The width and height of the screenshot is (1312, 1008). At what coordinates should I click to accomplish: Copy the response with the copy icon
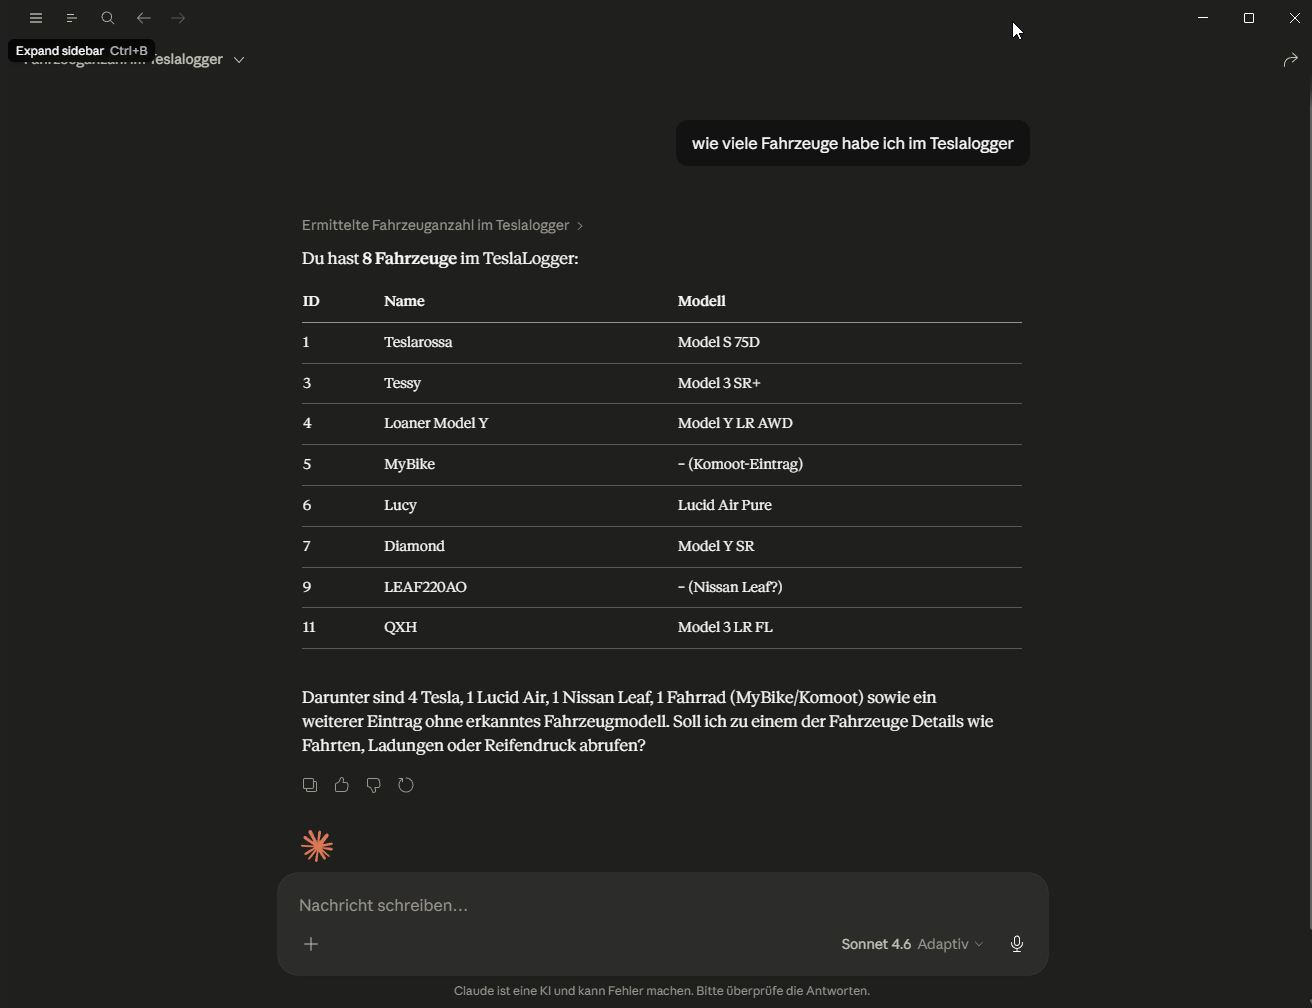point(310,785)
